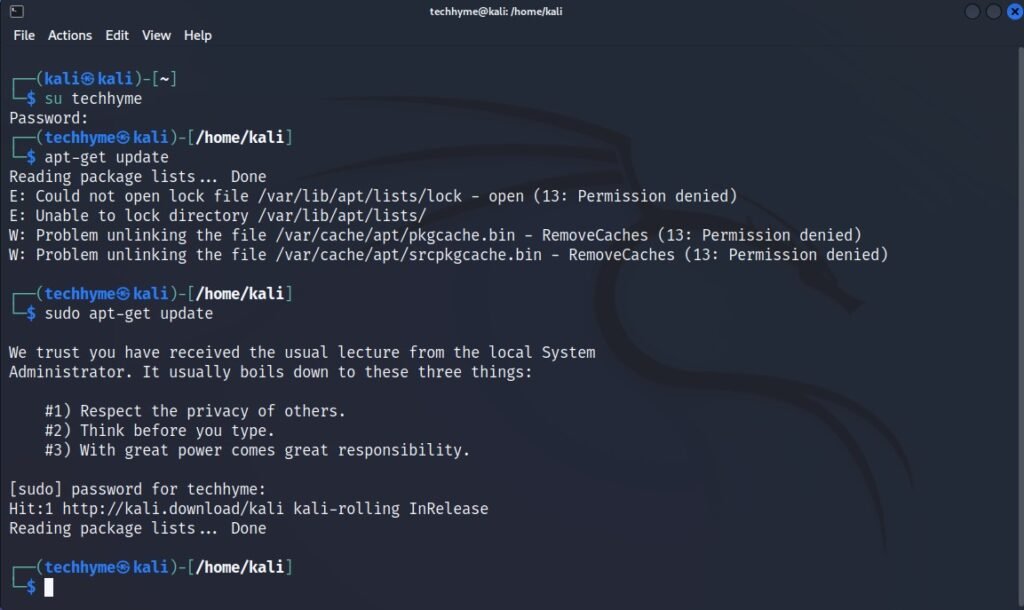Open the View menu
The image size is (1024, 610).
156,35
